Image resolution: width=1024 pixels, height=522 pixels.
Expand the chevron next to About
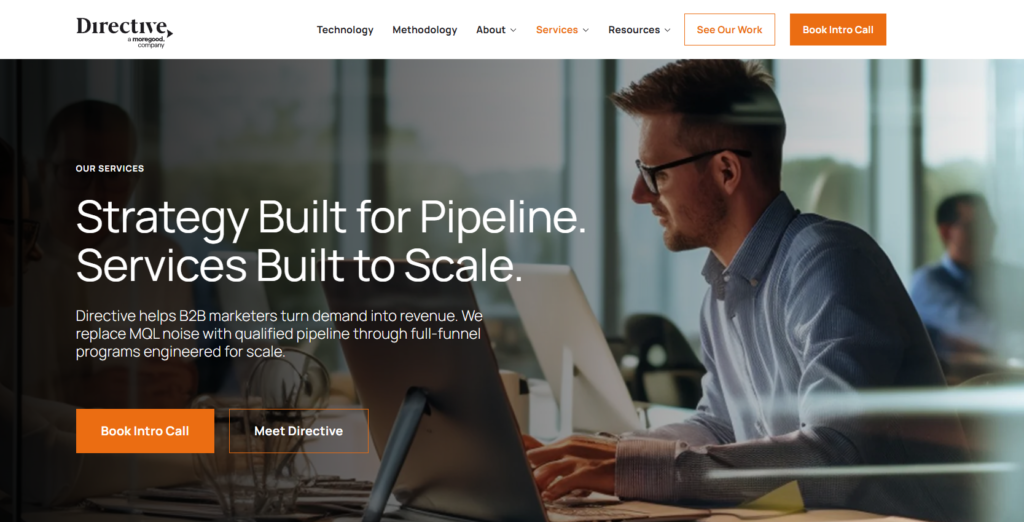tap(513, 30)
